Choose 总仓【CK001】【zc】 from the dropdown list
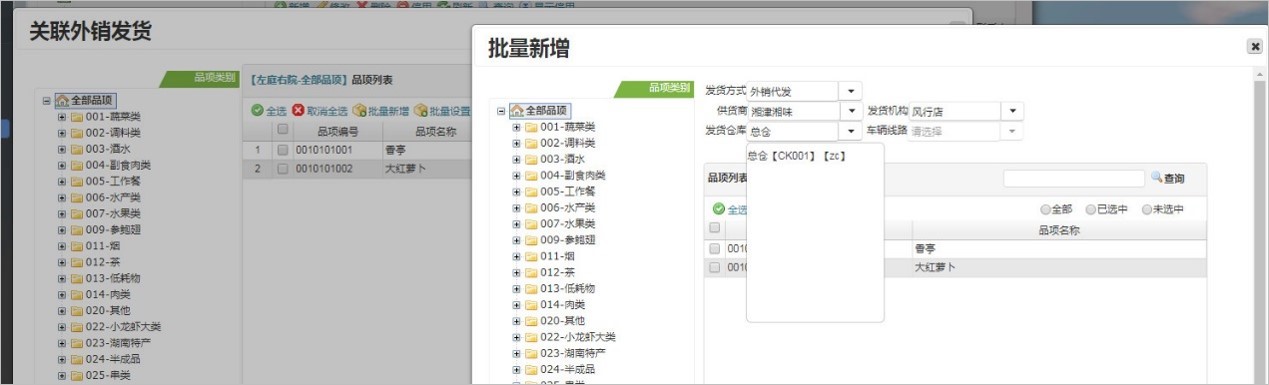The width and height of the screenshot is (1269, 385). 790,156
